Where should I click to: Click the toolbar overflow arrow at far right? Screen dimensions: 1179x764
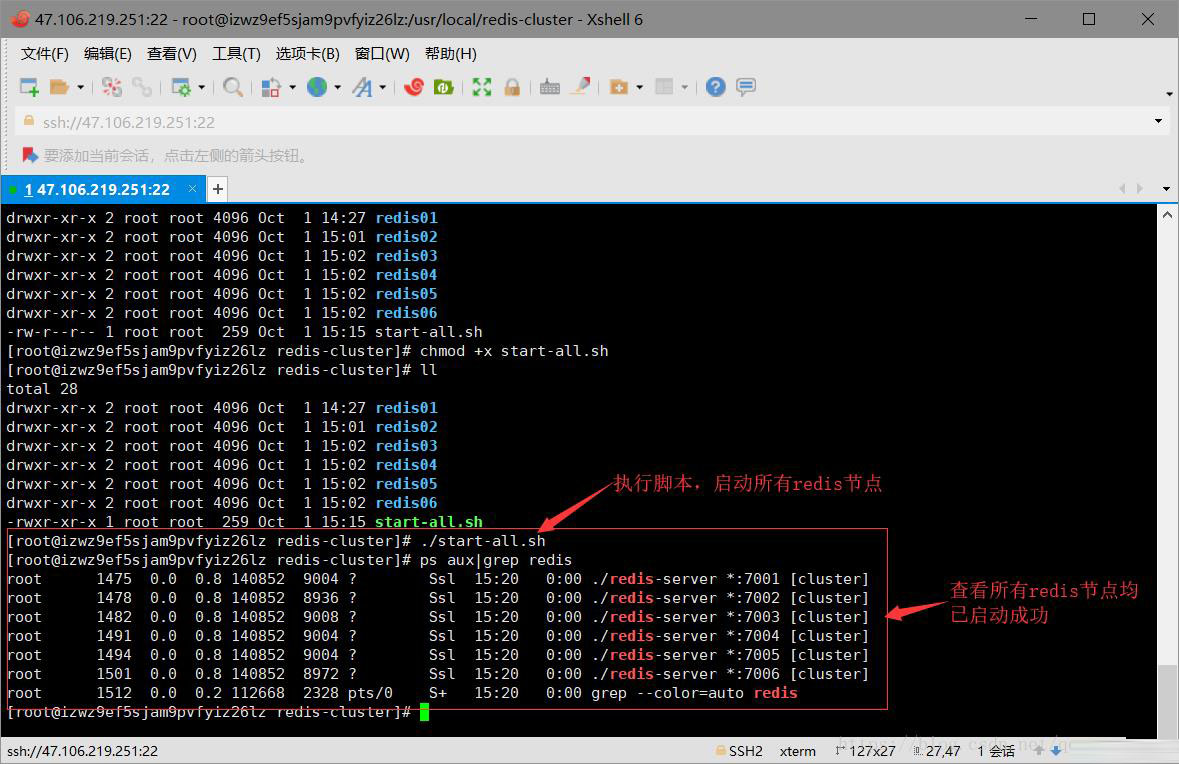tap(1169, 94)
